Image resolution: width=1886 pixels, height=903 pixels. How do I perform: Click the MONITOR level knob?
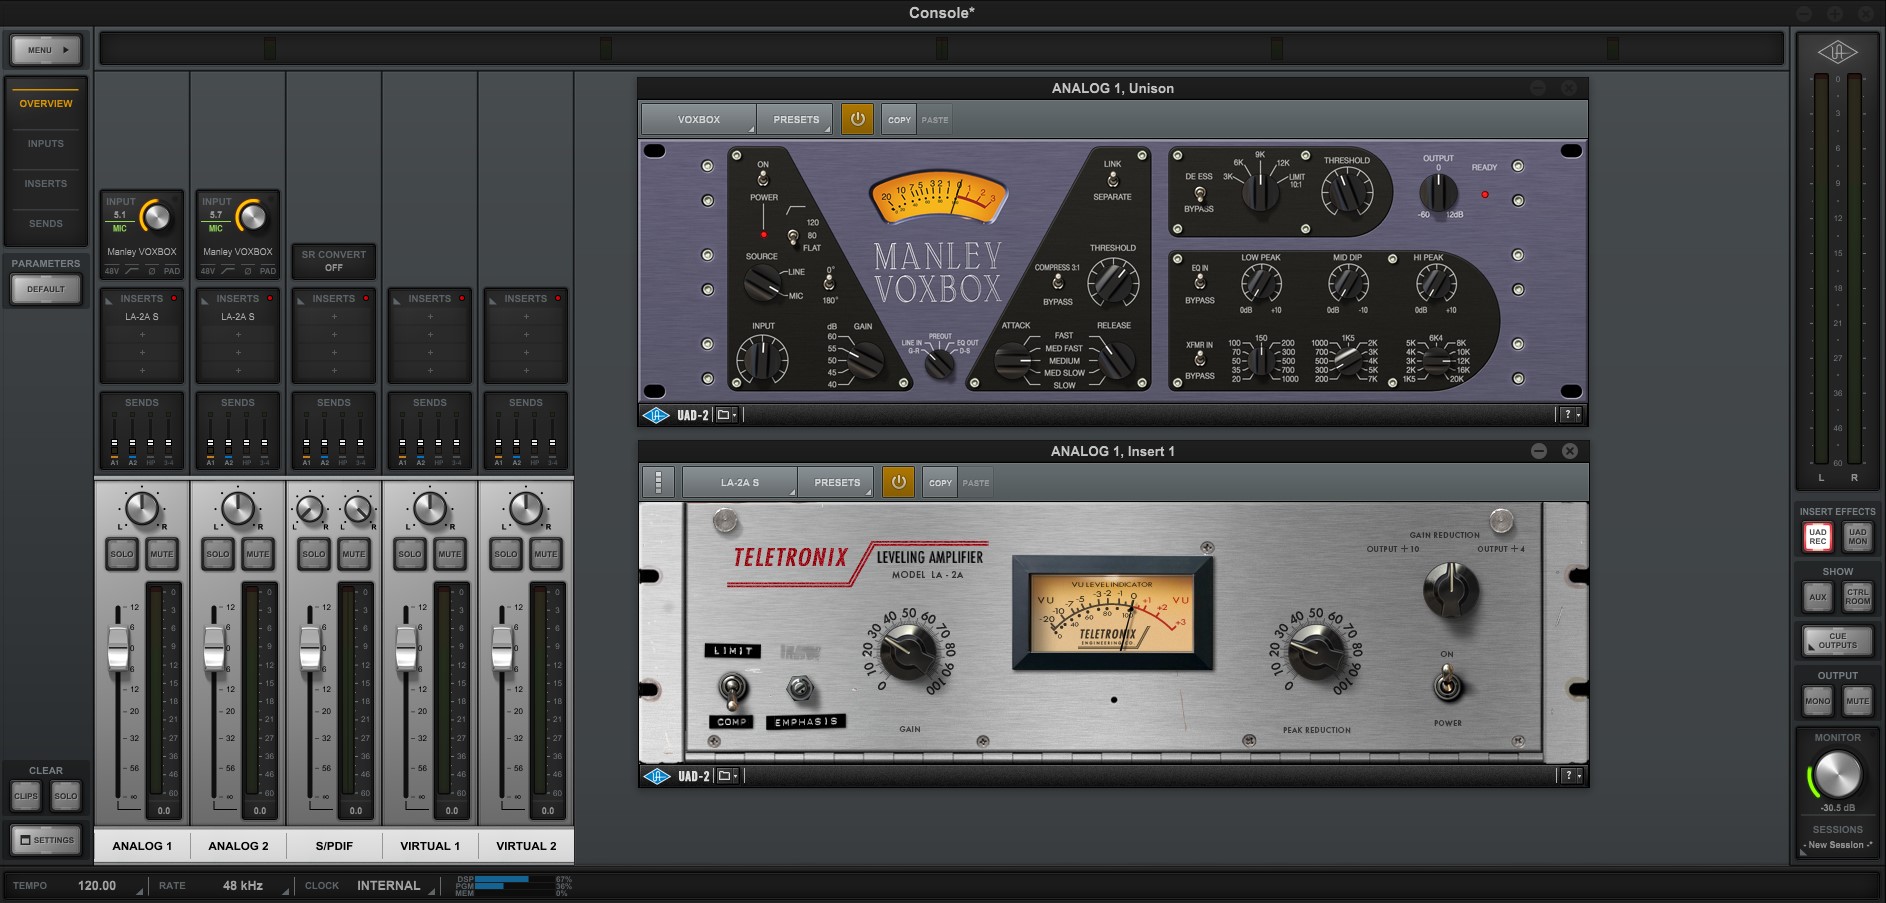pyautogui.click(x=1838, y=775)
